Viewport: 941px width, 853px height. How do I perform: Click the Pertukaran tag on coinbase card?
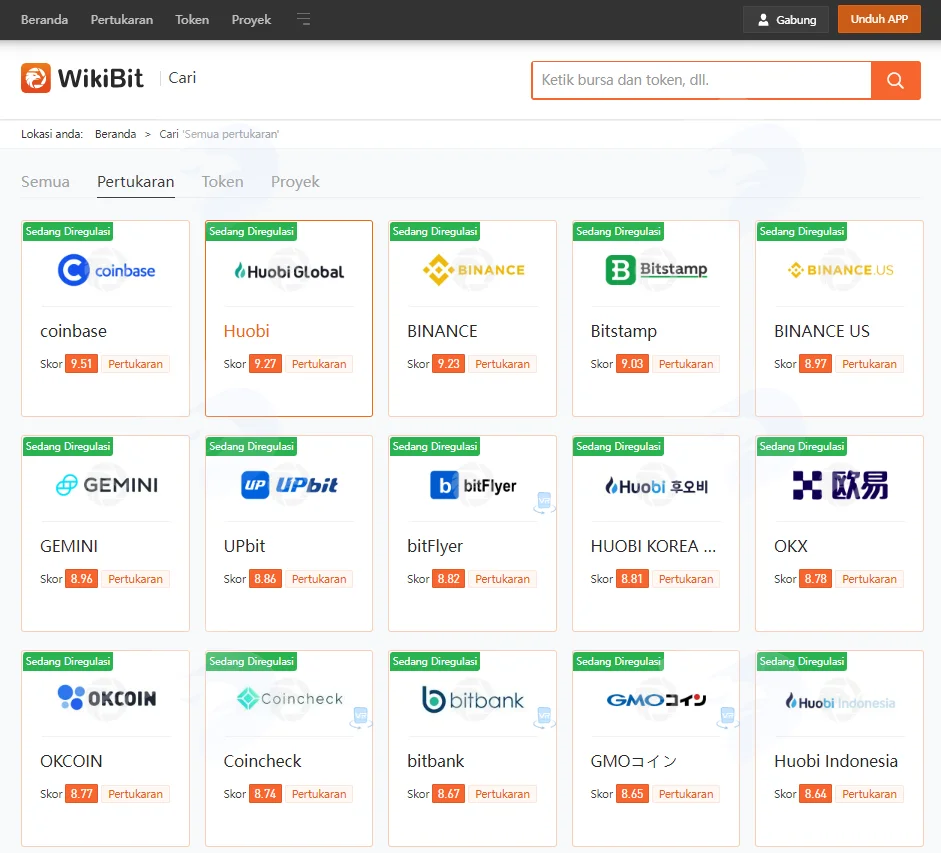click(x=136, y=364)
